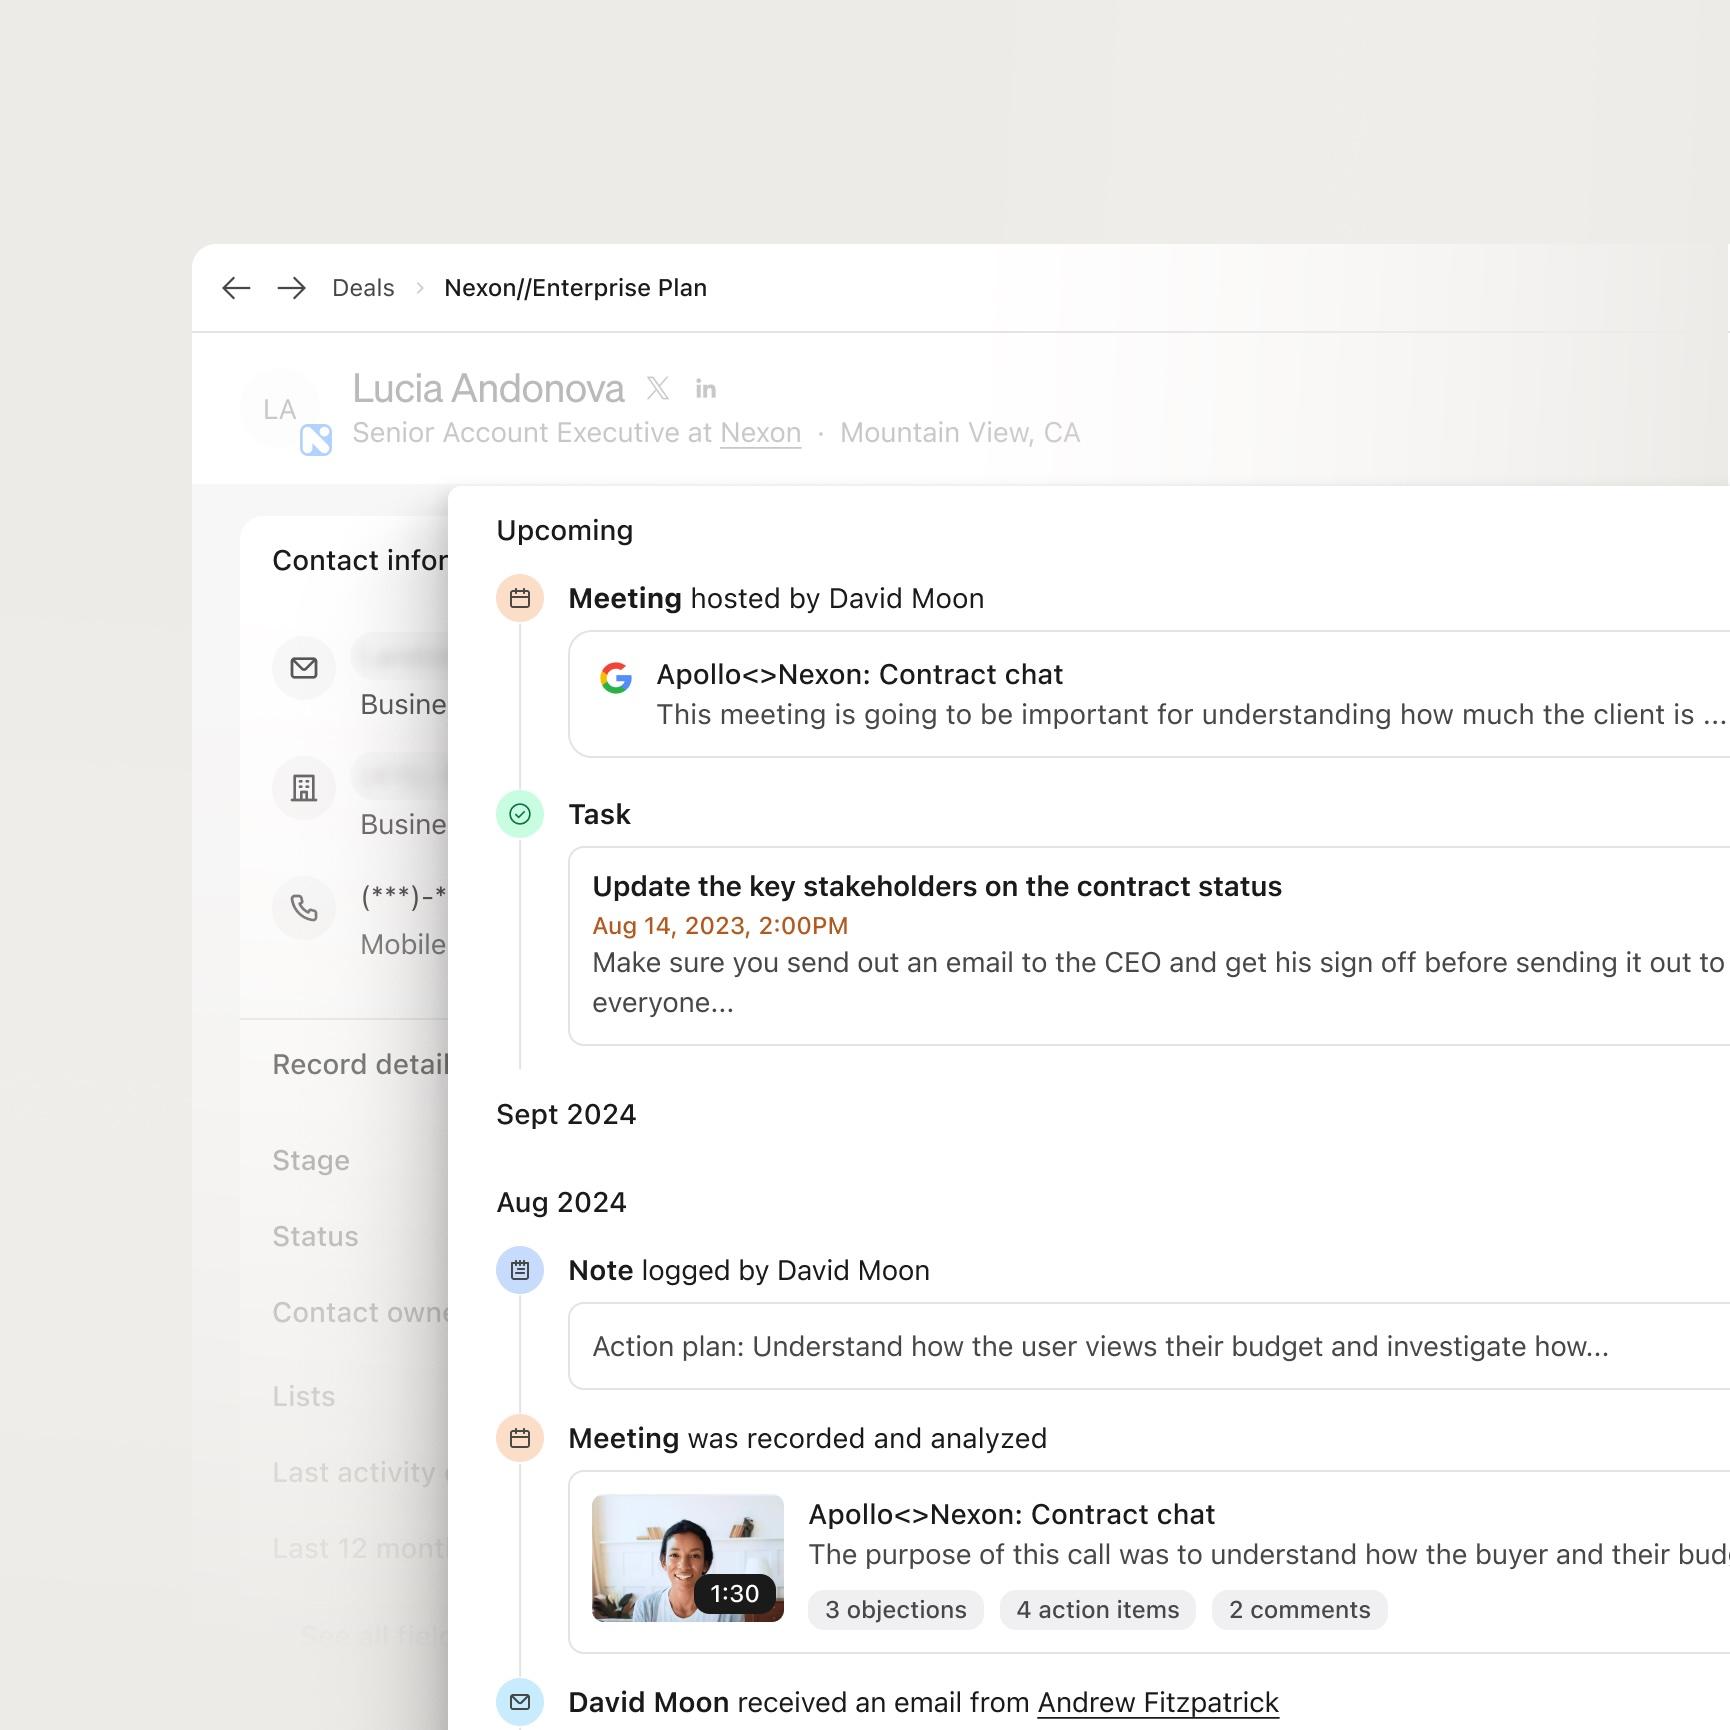Click the Note icon logged by David Moon
The width and height of the screenshot is (1730, 1730).
point(520,1270)
